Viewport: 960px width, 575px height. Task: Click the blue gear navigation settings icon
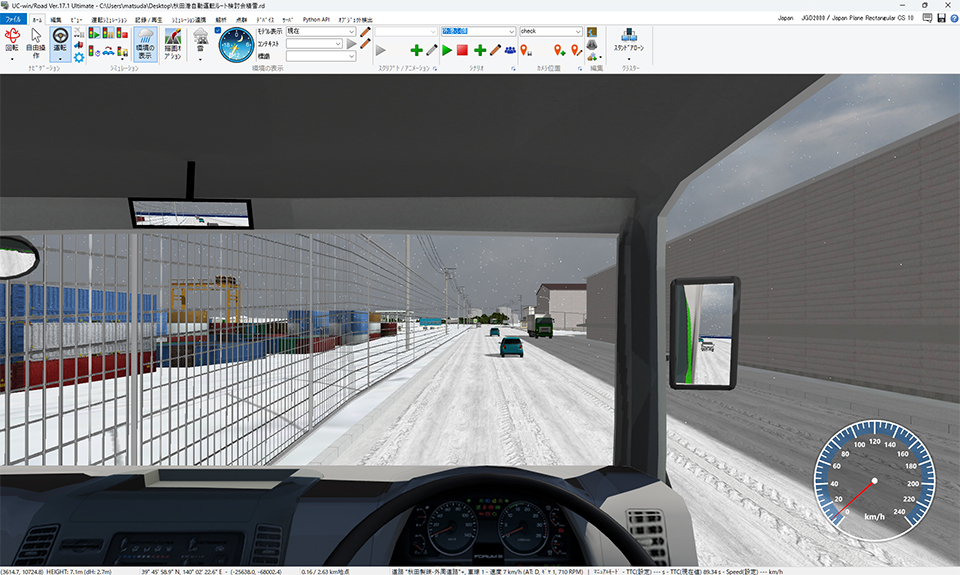tap(79, 58)
